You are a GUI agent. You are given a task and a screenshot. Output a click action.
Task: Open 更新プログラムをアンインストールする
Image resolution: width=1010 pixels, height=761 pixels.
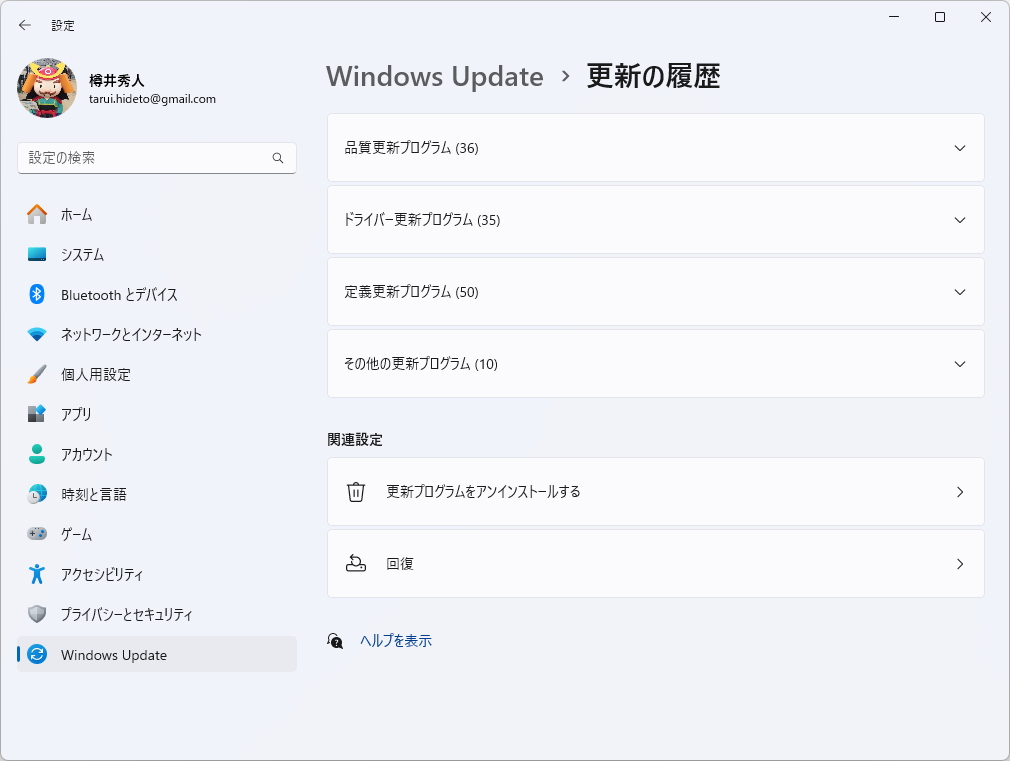655,492
